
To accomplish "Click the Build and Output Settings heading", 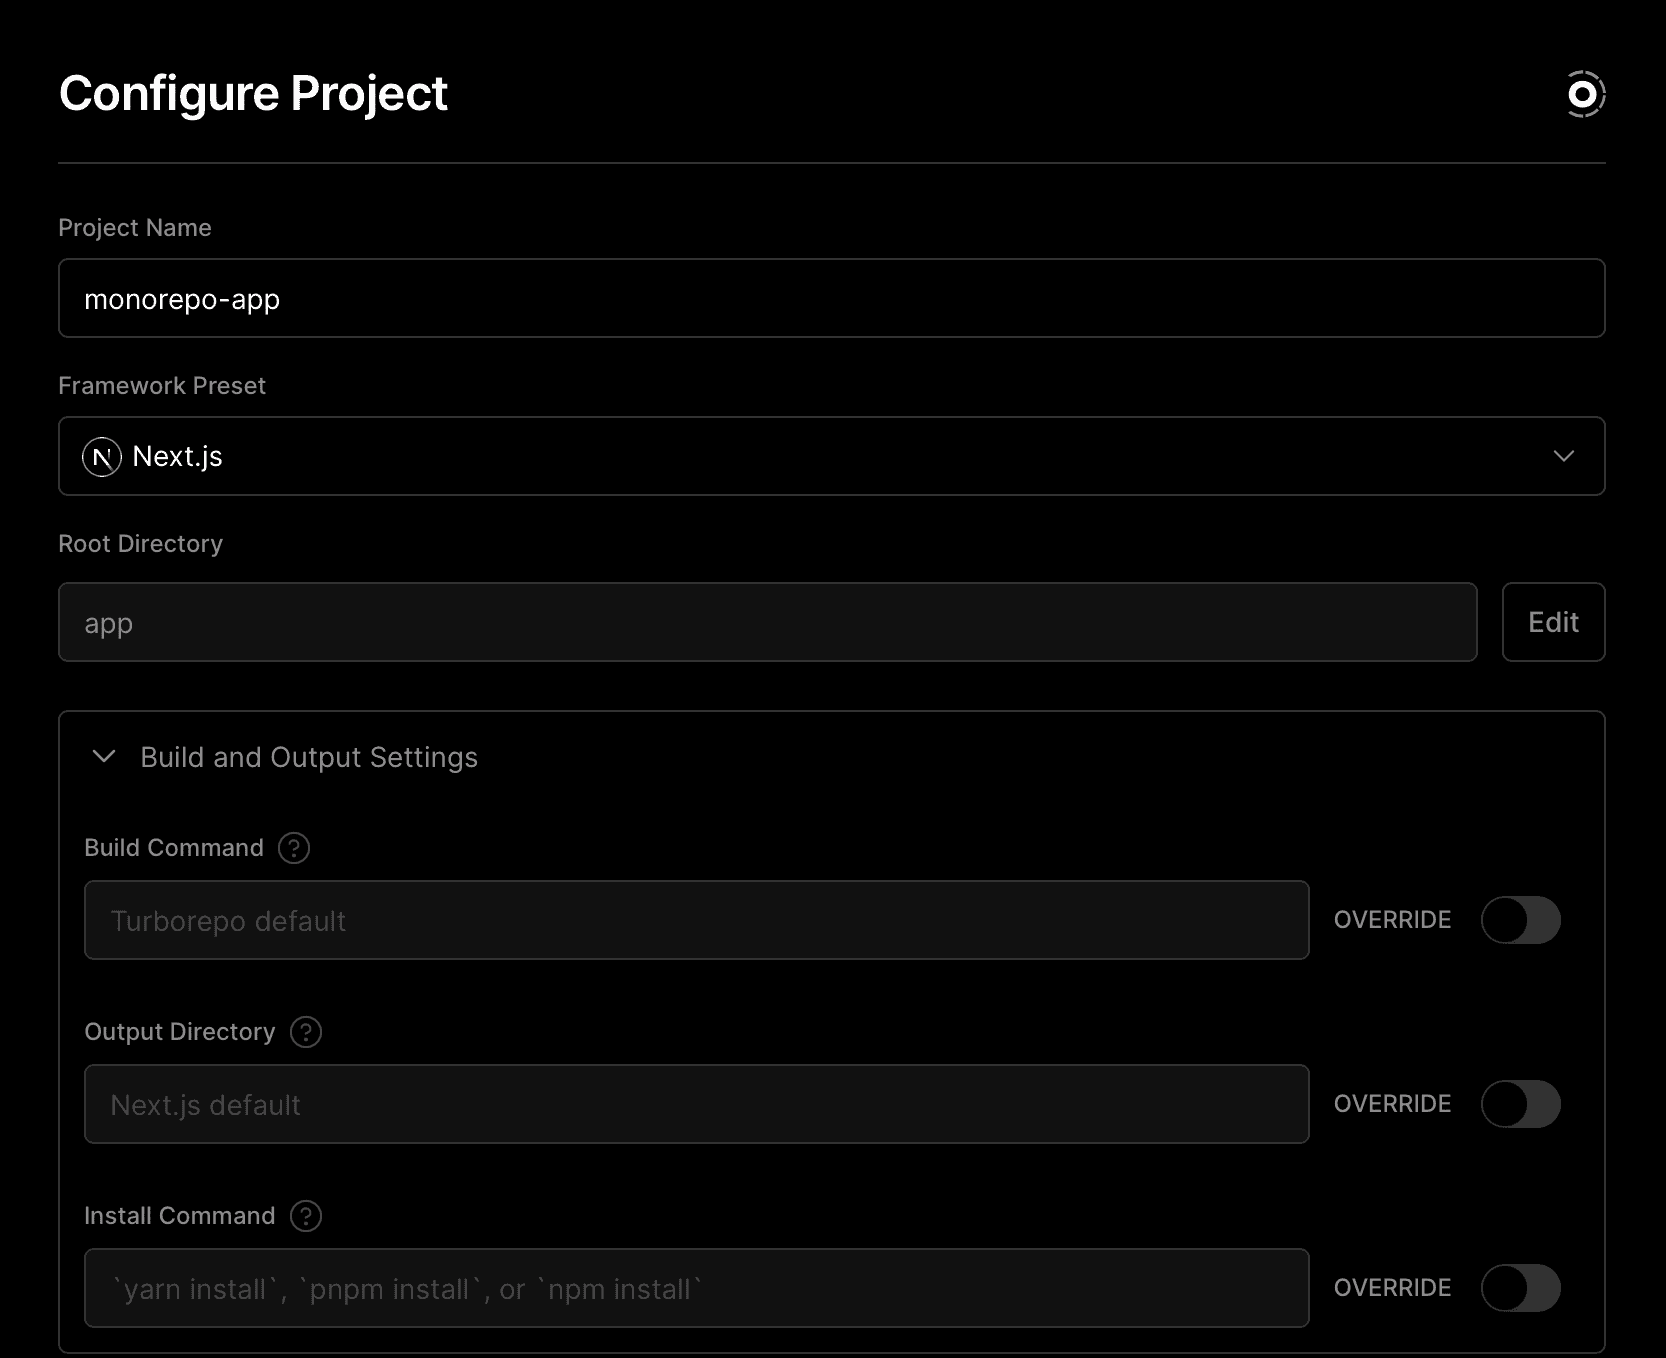I will (308, 757).
